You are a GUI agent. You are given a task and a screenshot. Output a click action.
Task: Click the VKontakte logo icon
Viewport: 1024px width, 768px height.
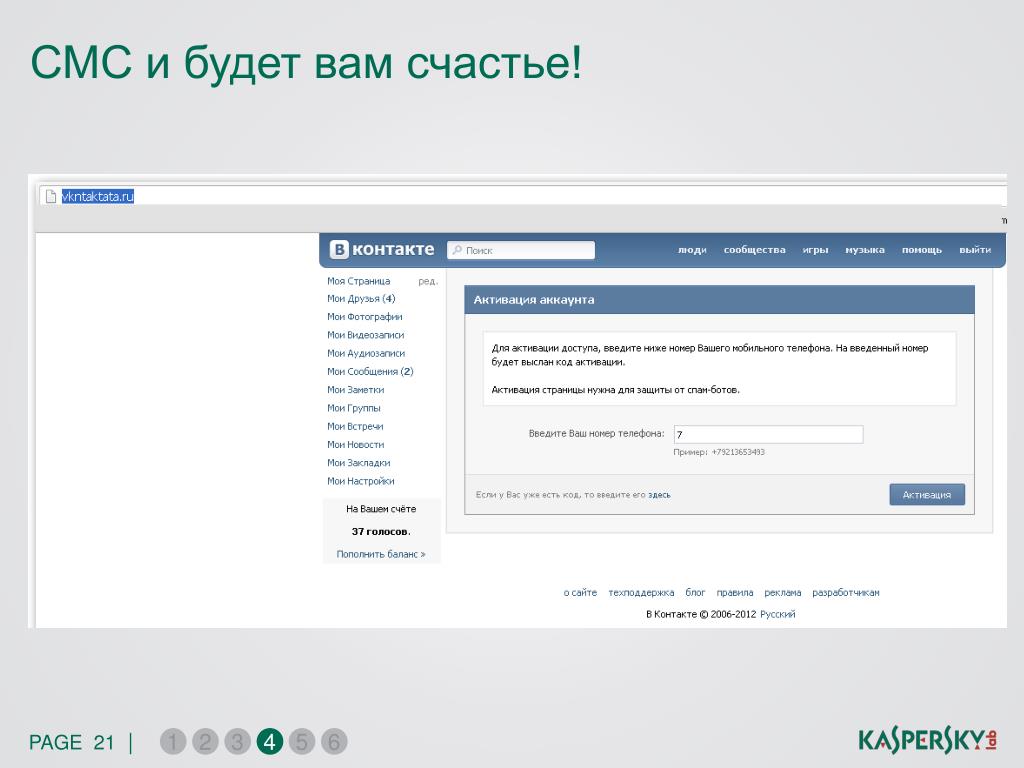tap(339, 249)
